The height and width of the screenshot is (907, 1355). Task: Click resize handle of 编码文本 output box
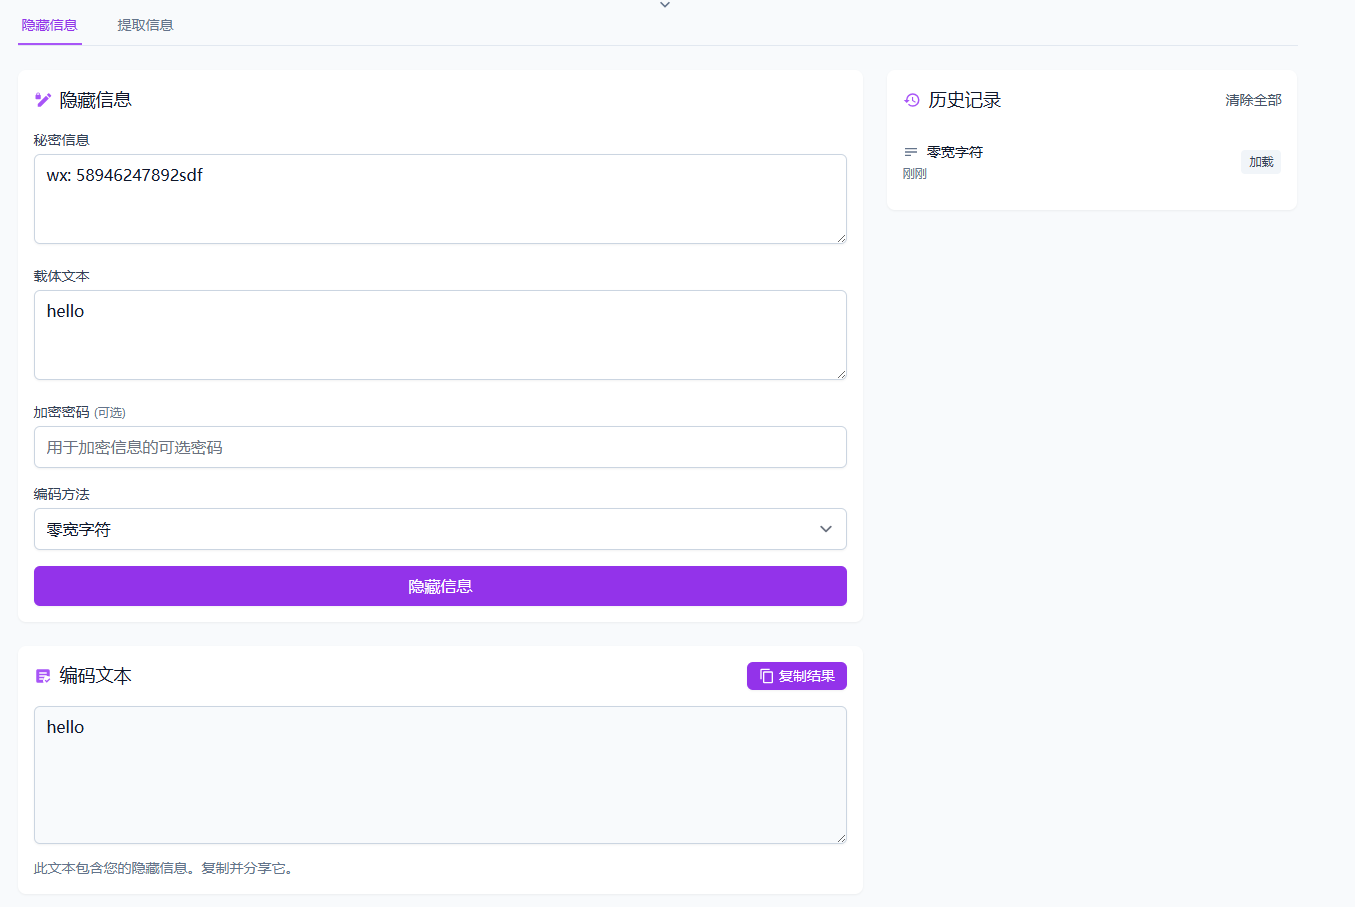(841, 838)
